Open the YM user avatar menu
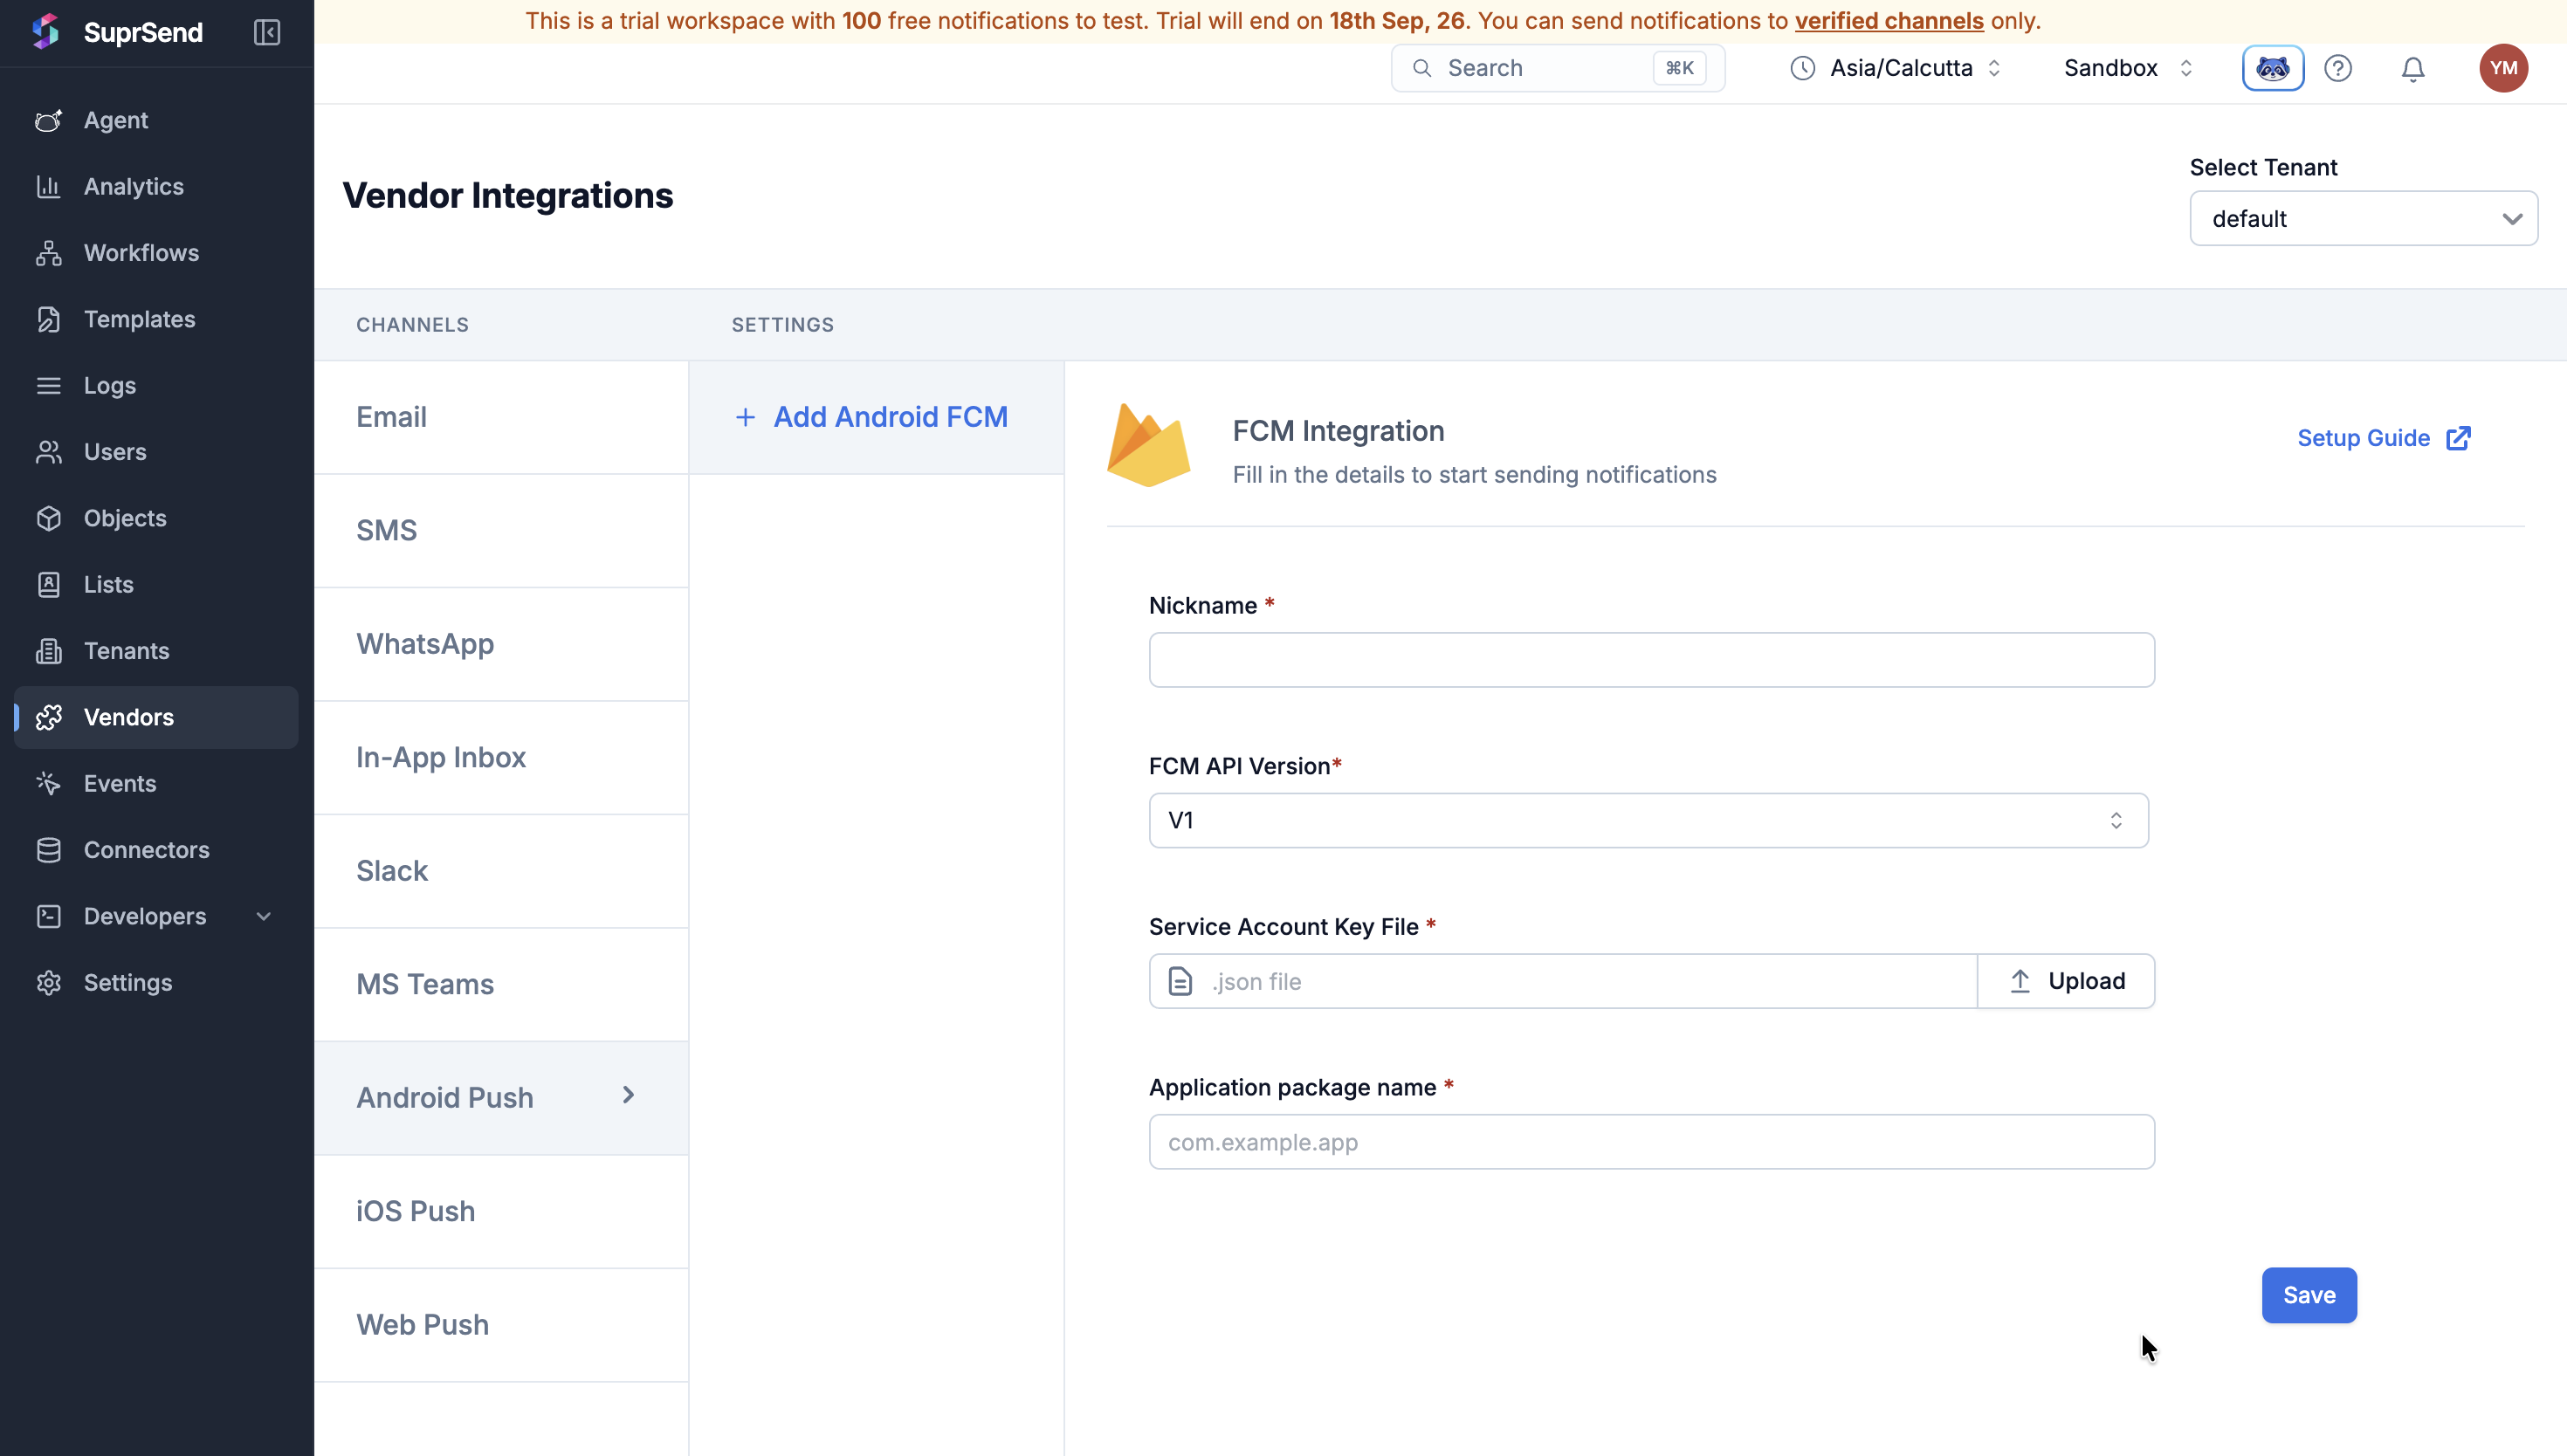The height and width of the screenshot is (1456, 2567). (x=2503, y=68)
